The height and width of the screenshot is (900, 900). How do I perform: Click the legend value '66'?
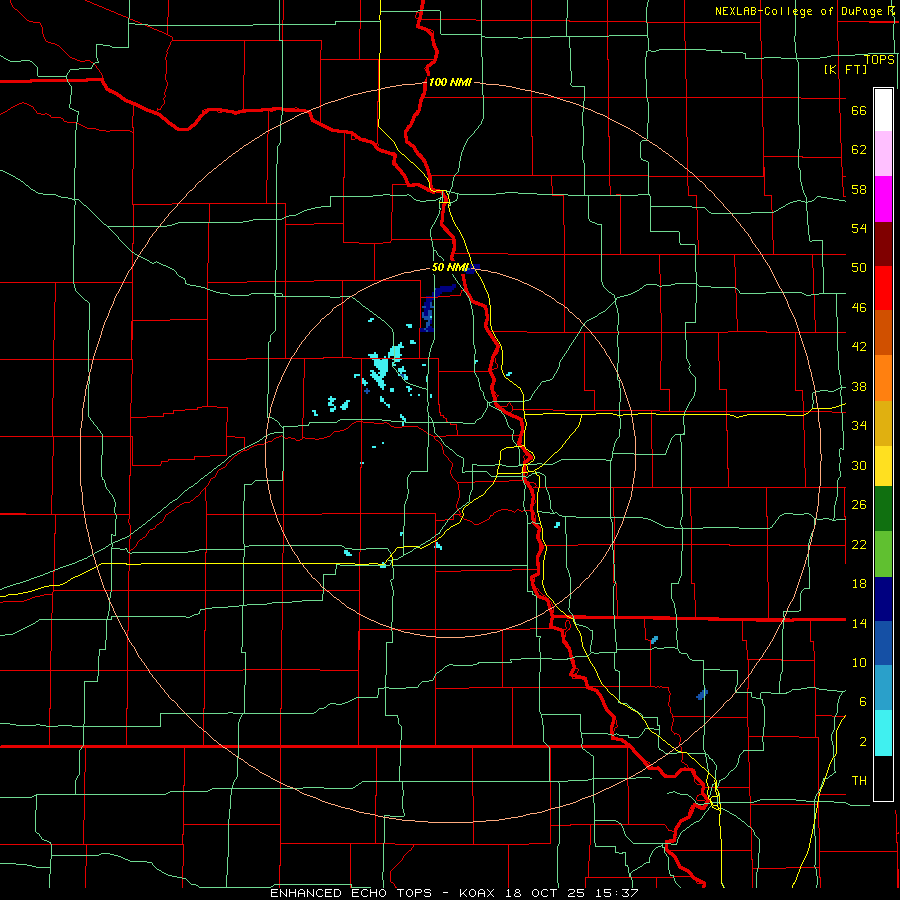pos(859,110)
